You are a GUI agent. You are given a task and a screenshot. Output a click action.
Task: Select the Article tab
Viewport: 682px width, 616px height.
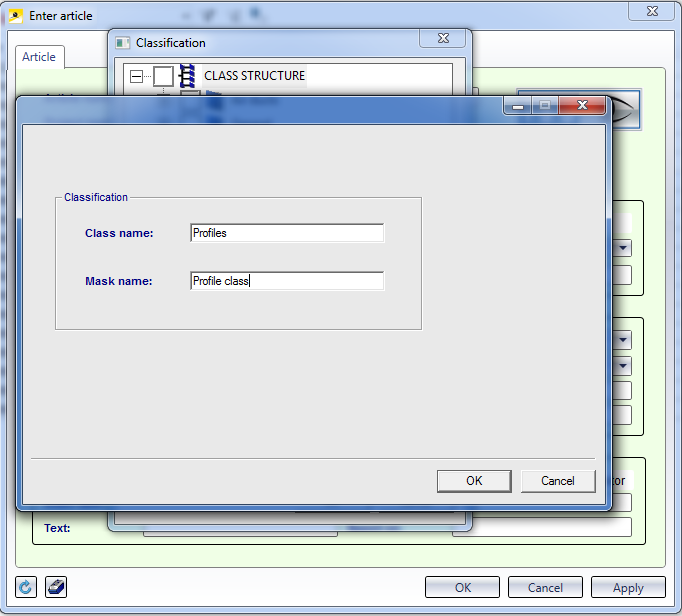[x=39, y=57]
